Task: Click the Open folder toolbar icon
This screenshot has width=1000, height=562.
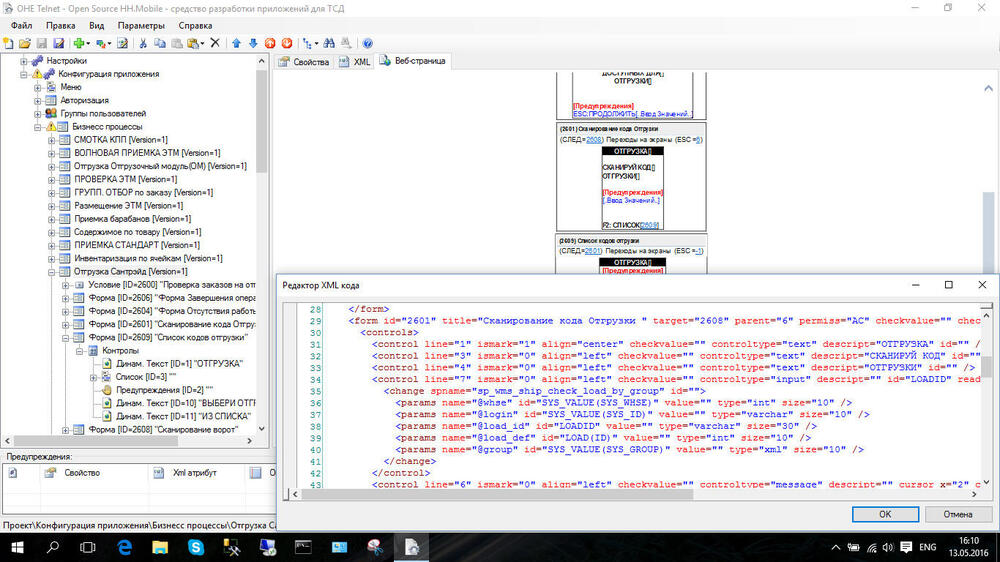Action: tap(25, 43)
